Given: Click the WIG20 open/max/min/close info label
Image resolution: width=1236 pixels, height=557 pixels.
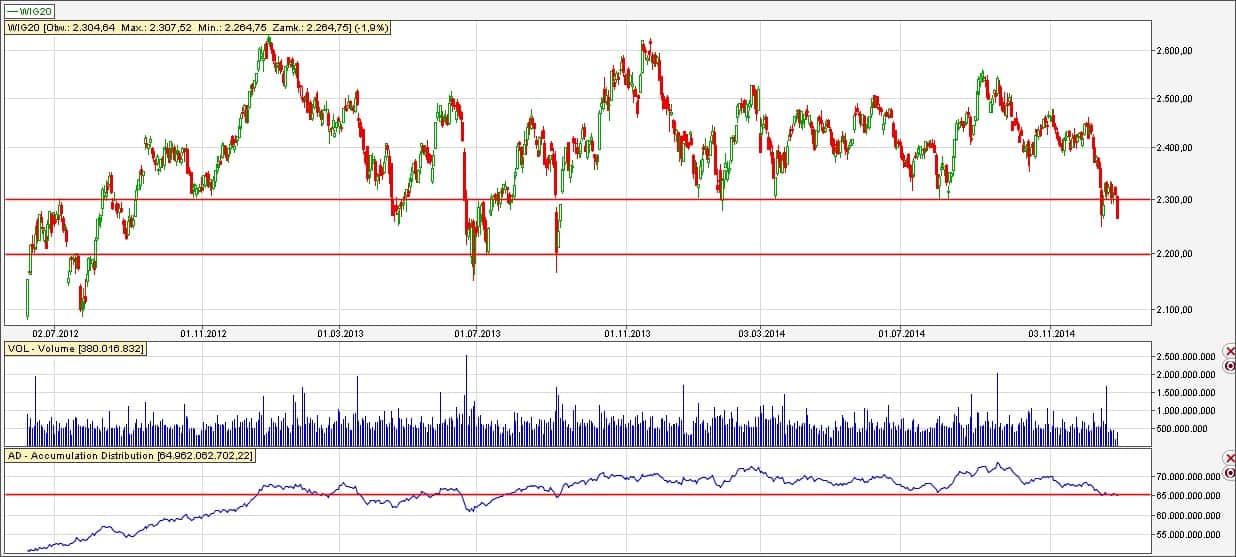Looking at the screenshot, I should click(x=198, y=27).
